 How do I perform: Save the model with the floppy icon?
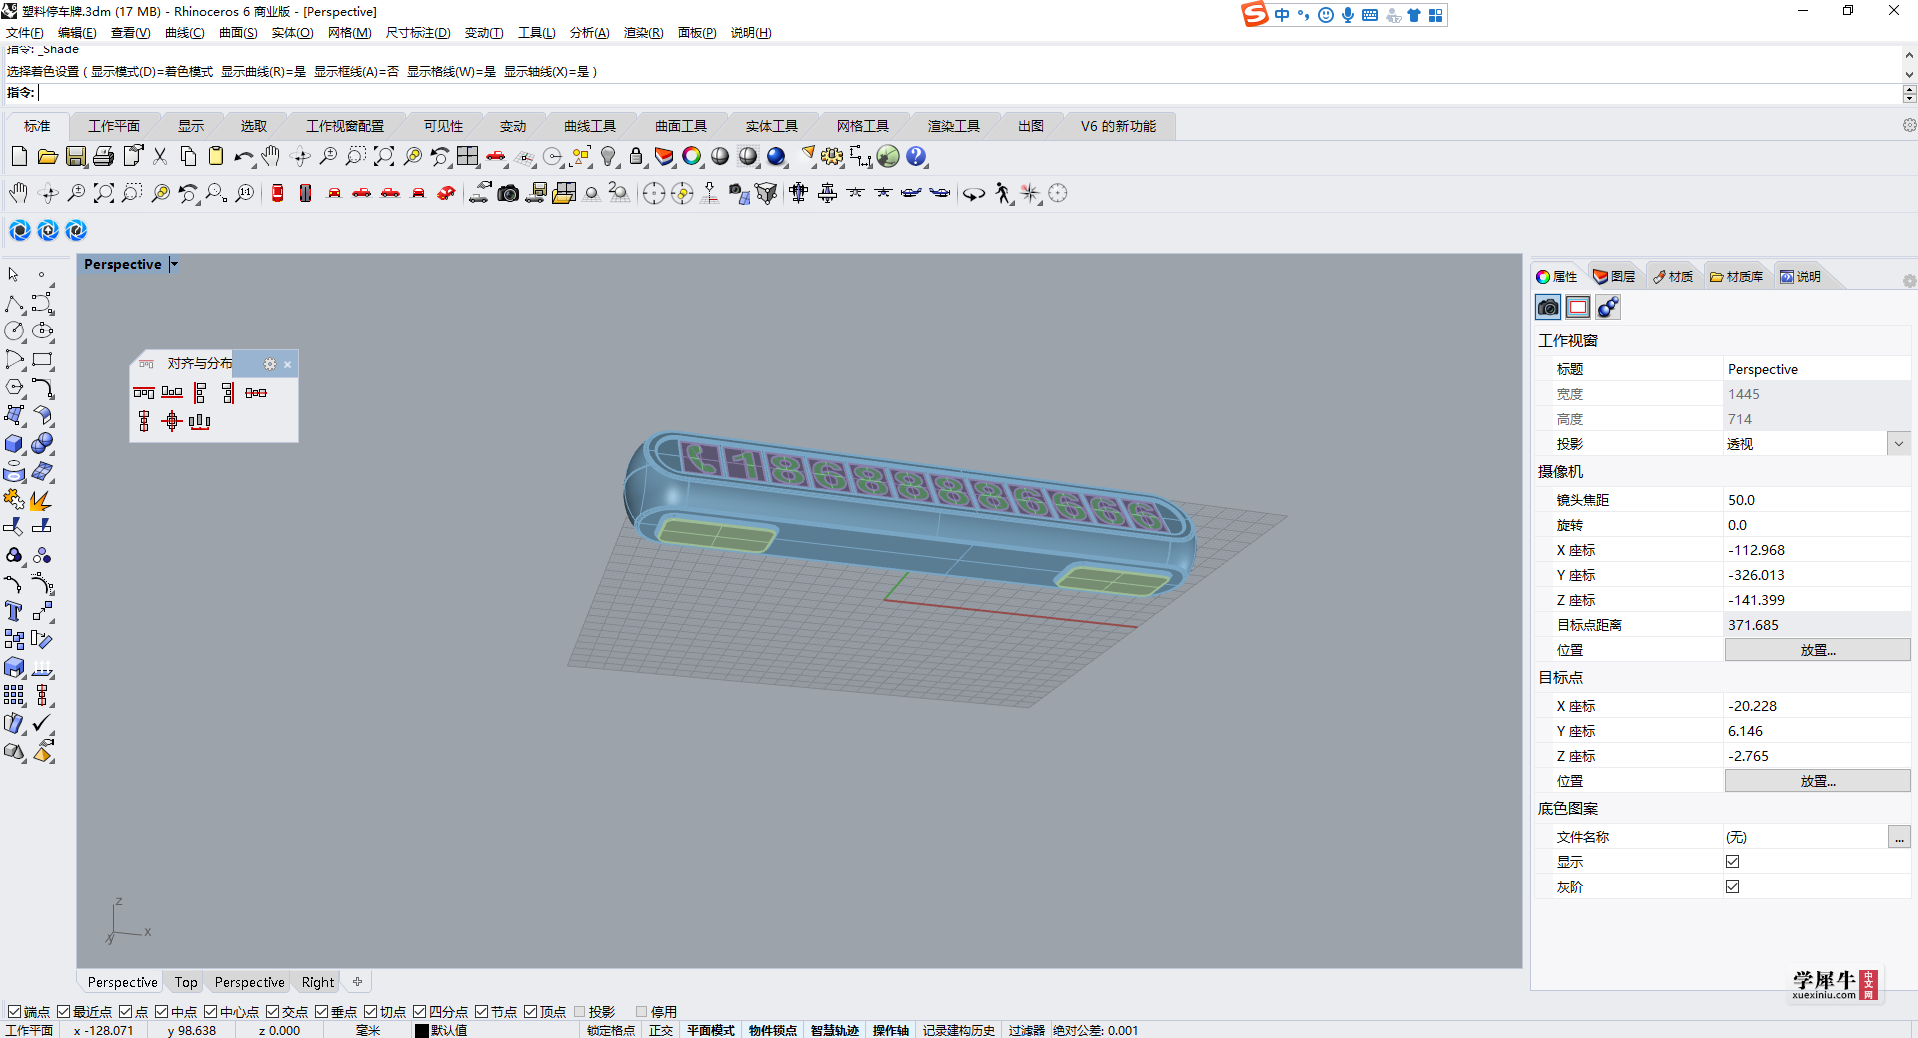coord(75,156)
